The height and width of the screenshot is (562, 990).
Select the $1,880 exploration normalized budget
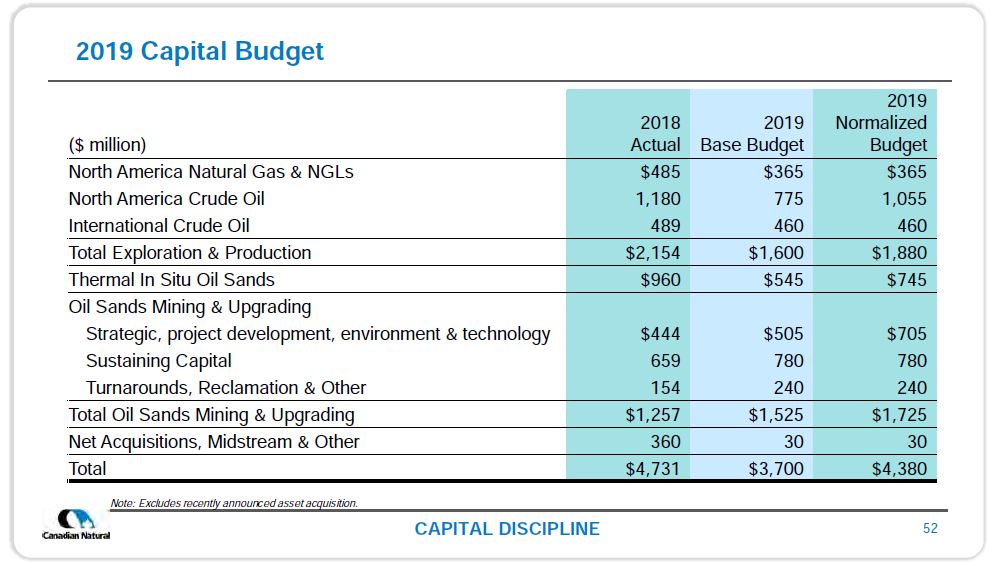coord(899,253)
